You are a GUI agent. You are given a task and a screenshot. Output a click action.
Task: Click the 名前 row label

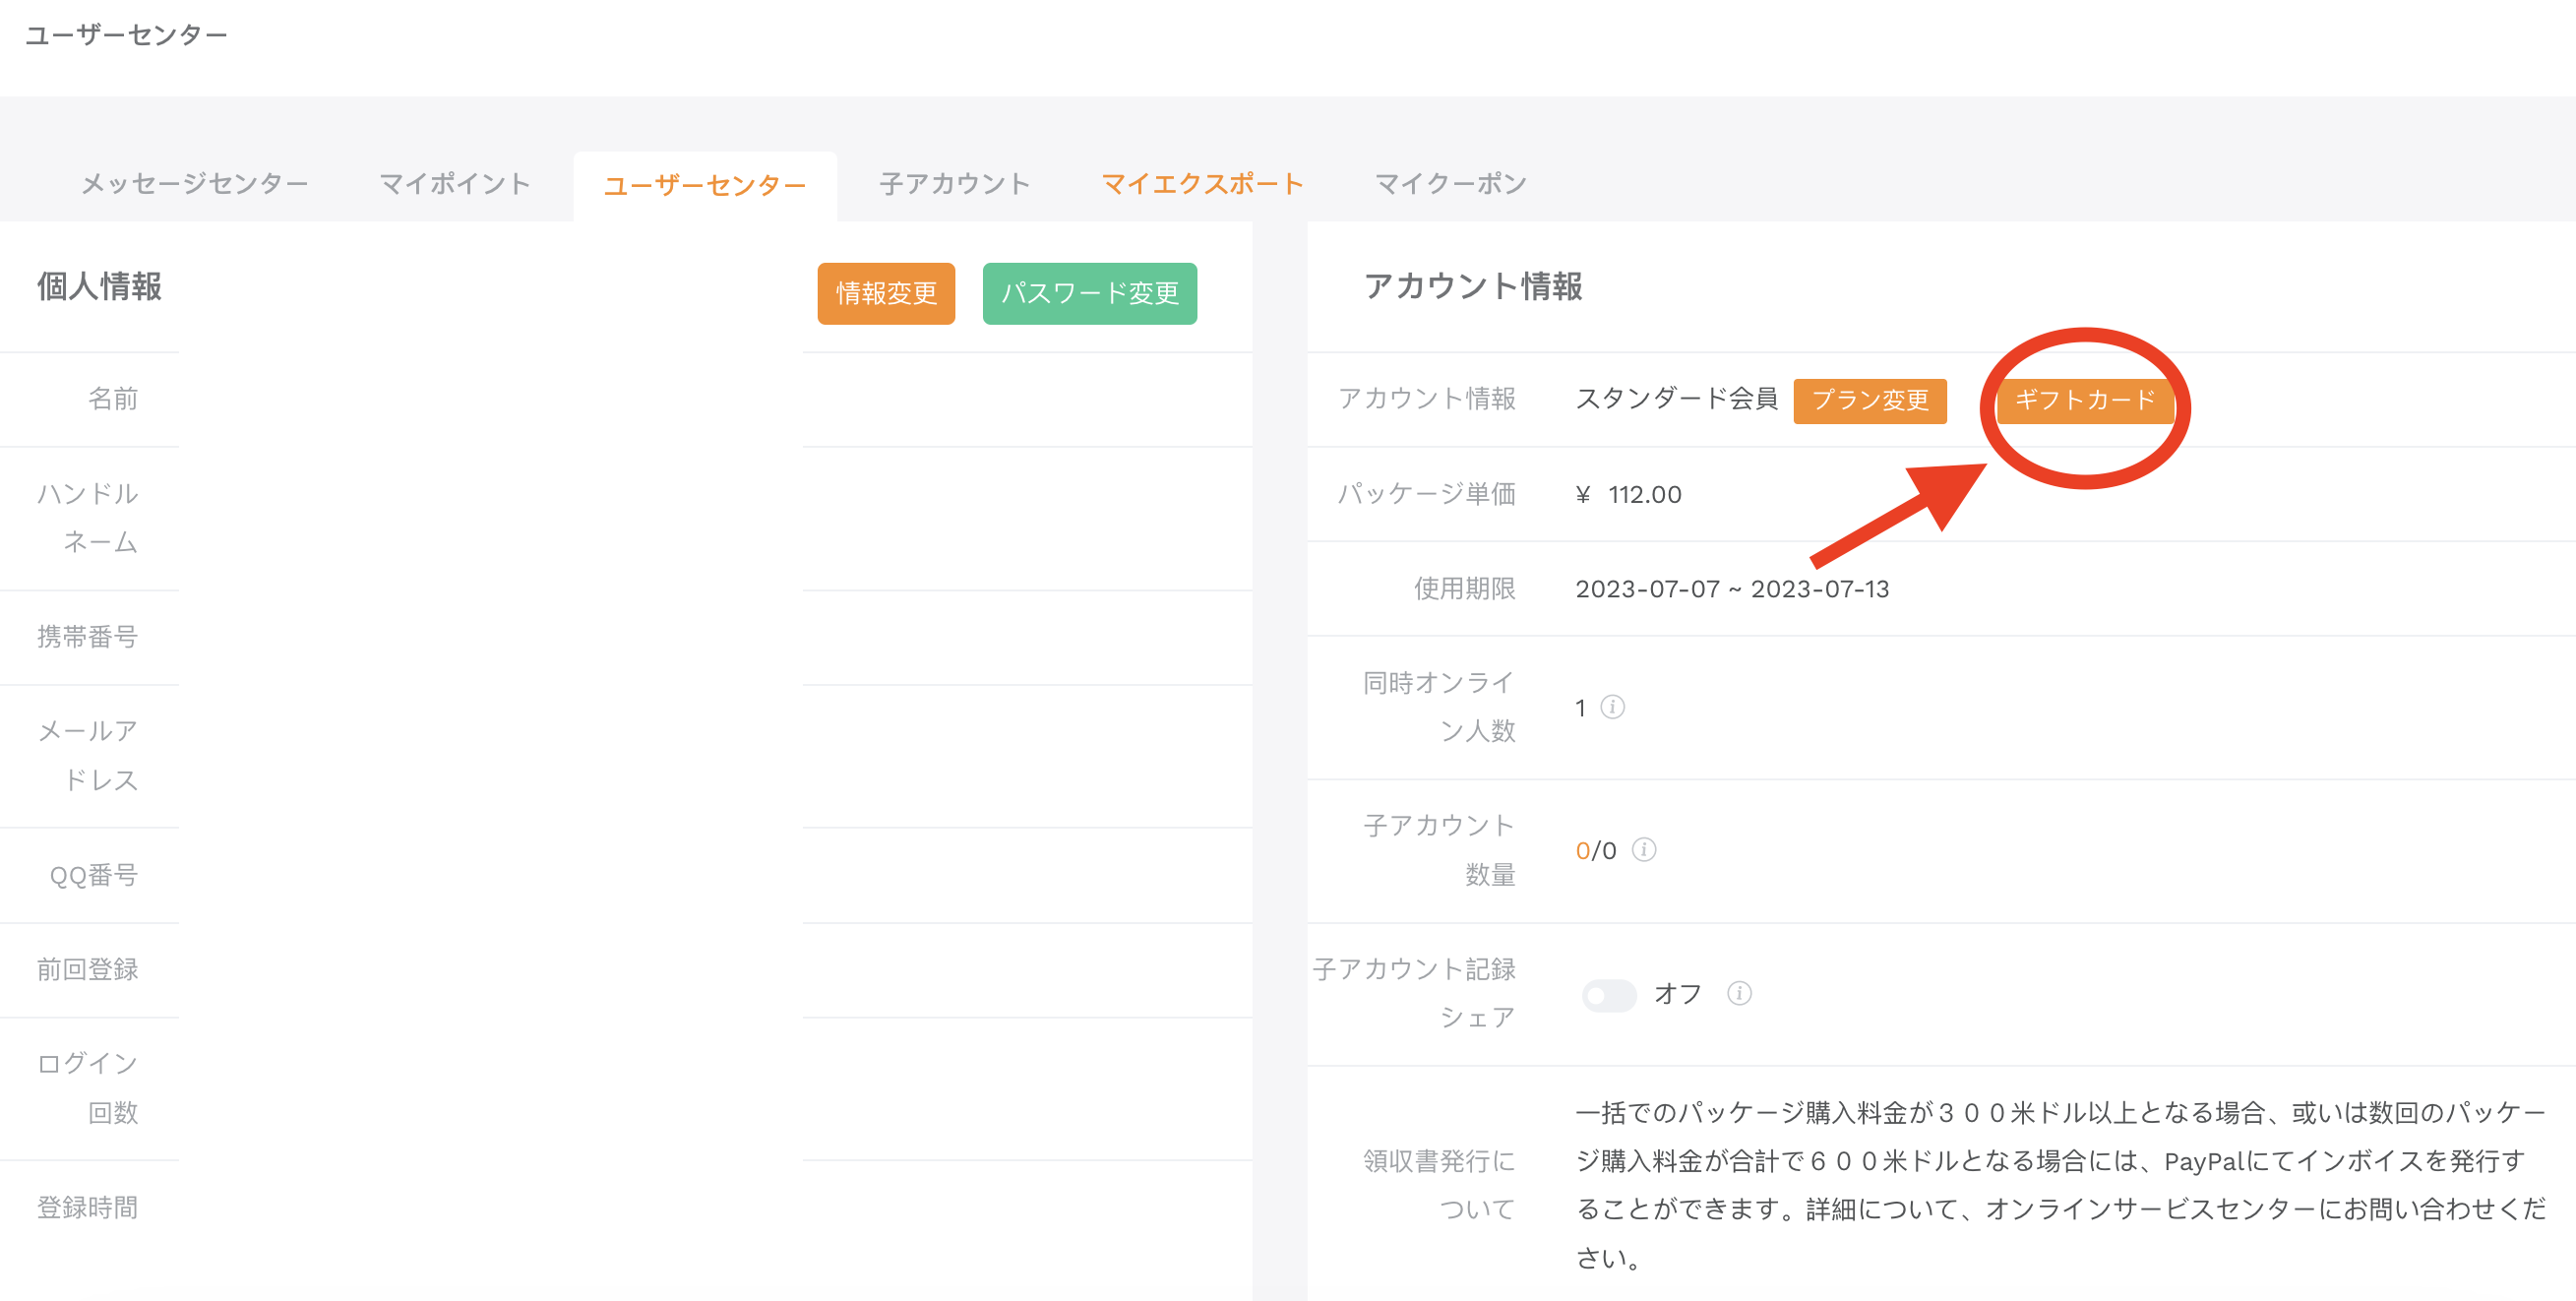pos(113,399)
